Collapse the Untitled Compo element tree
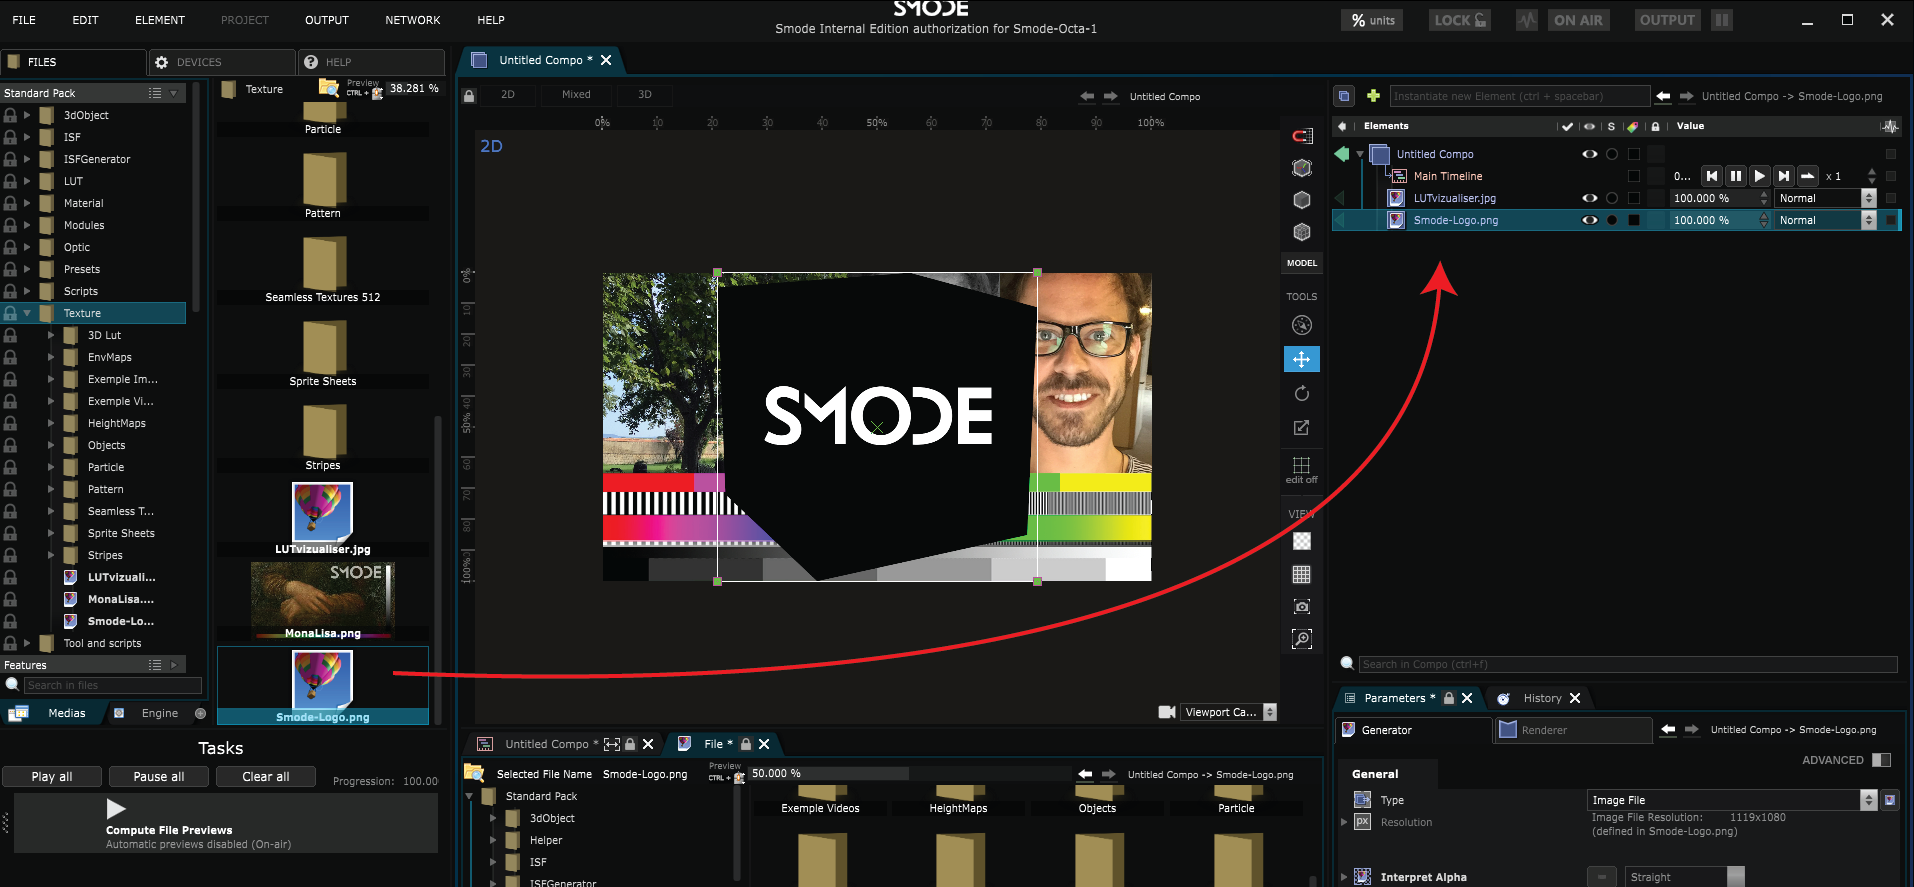This screenshot has width=1914, height=887. [1360, 154]
